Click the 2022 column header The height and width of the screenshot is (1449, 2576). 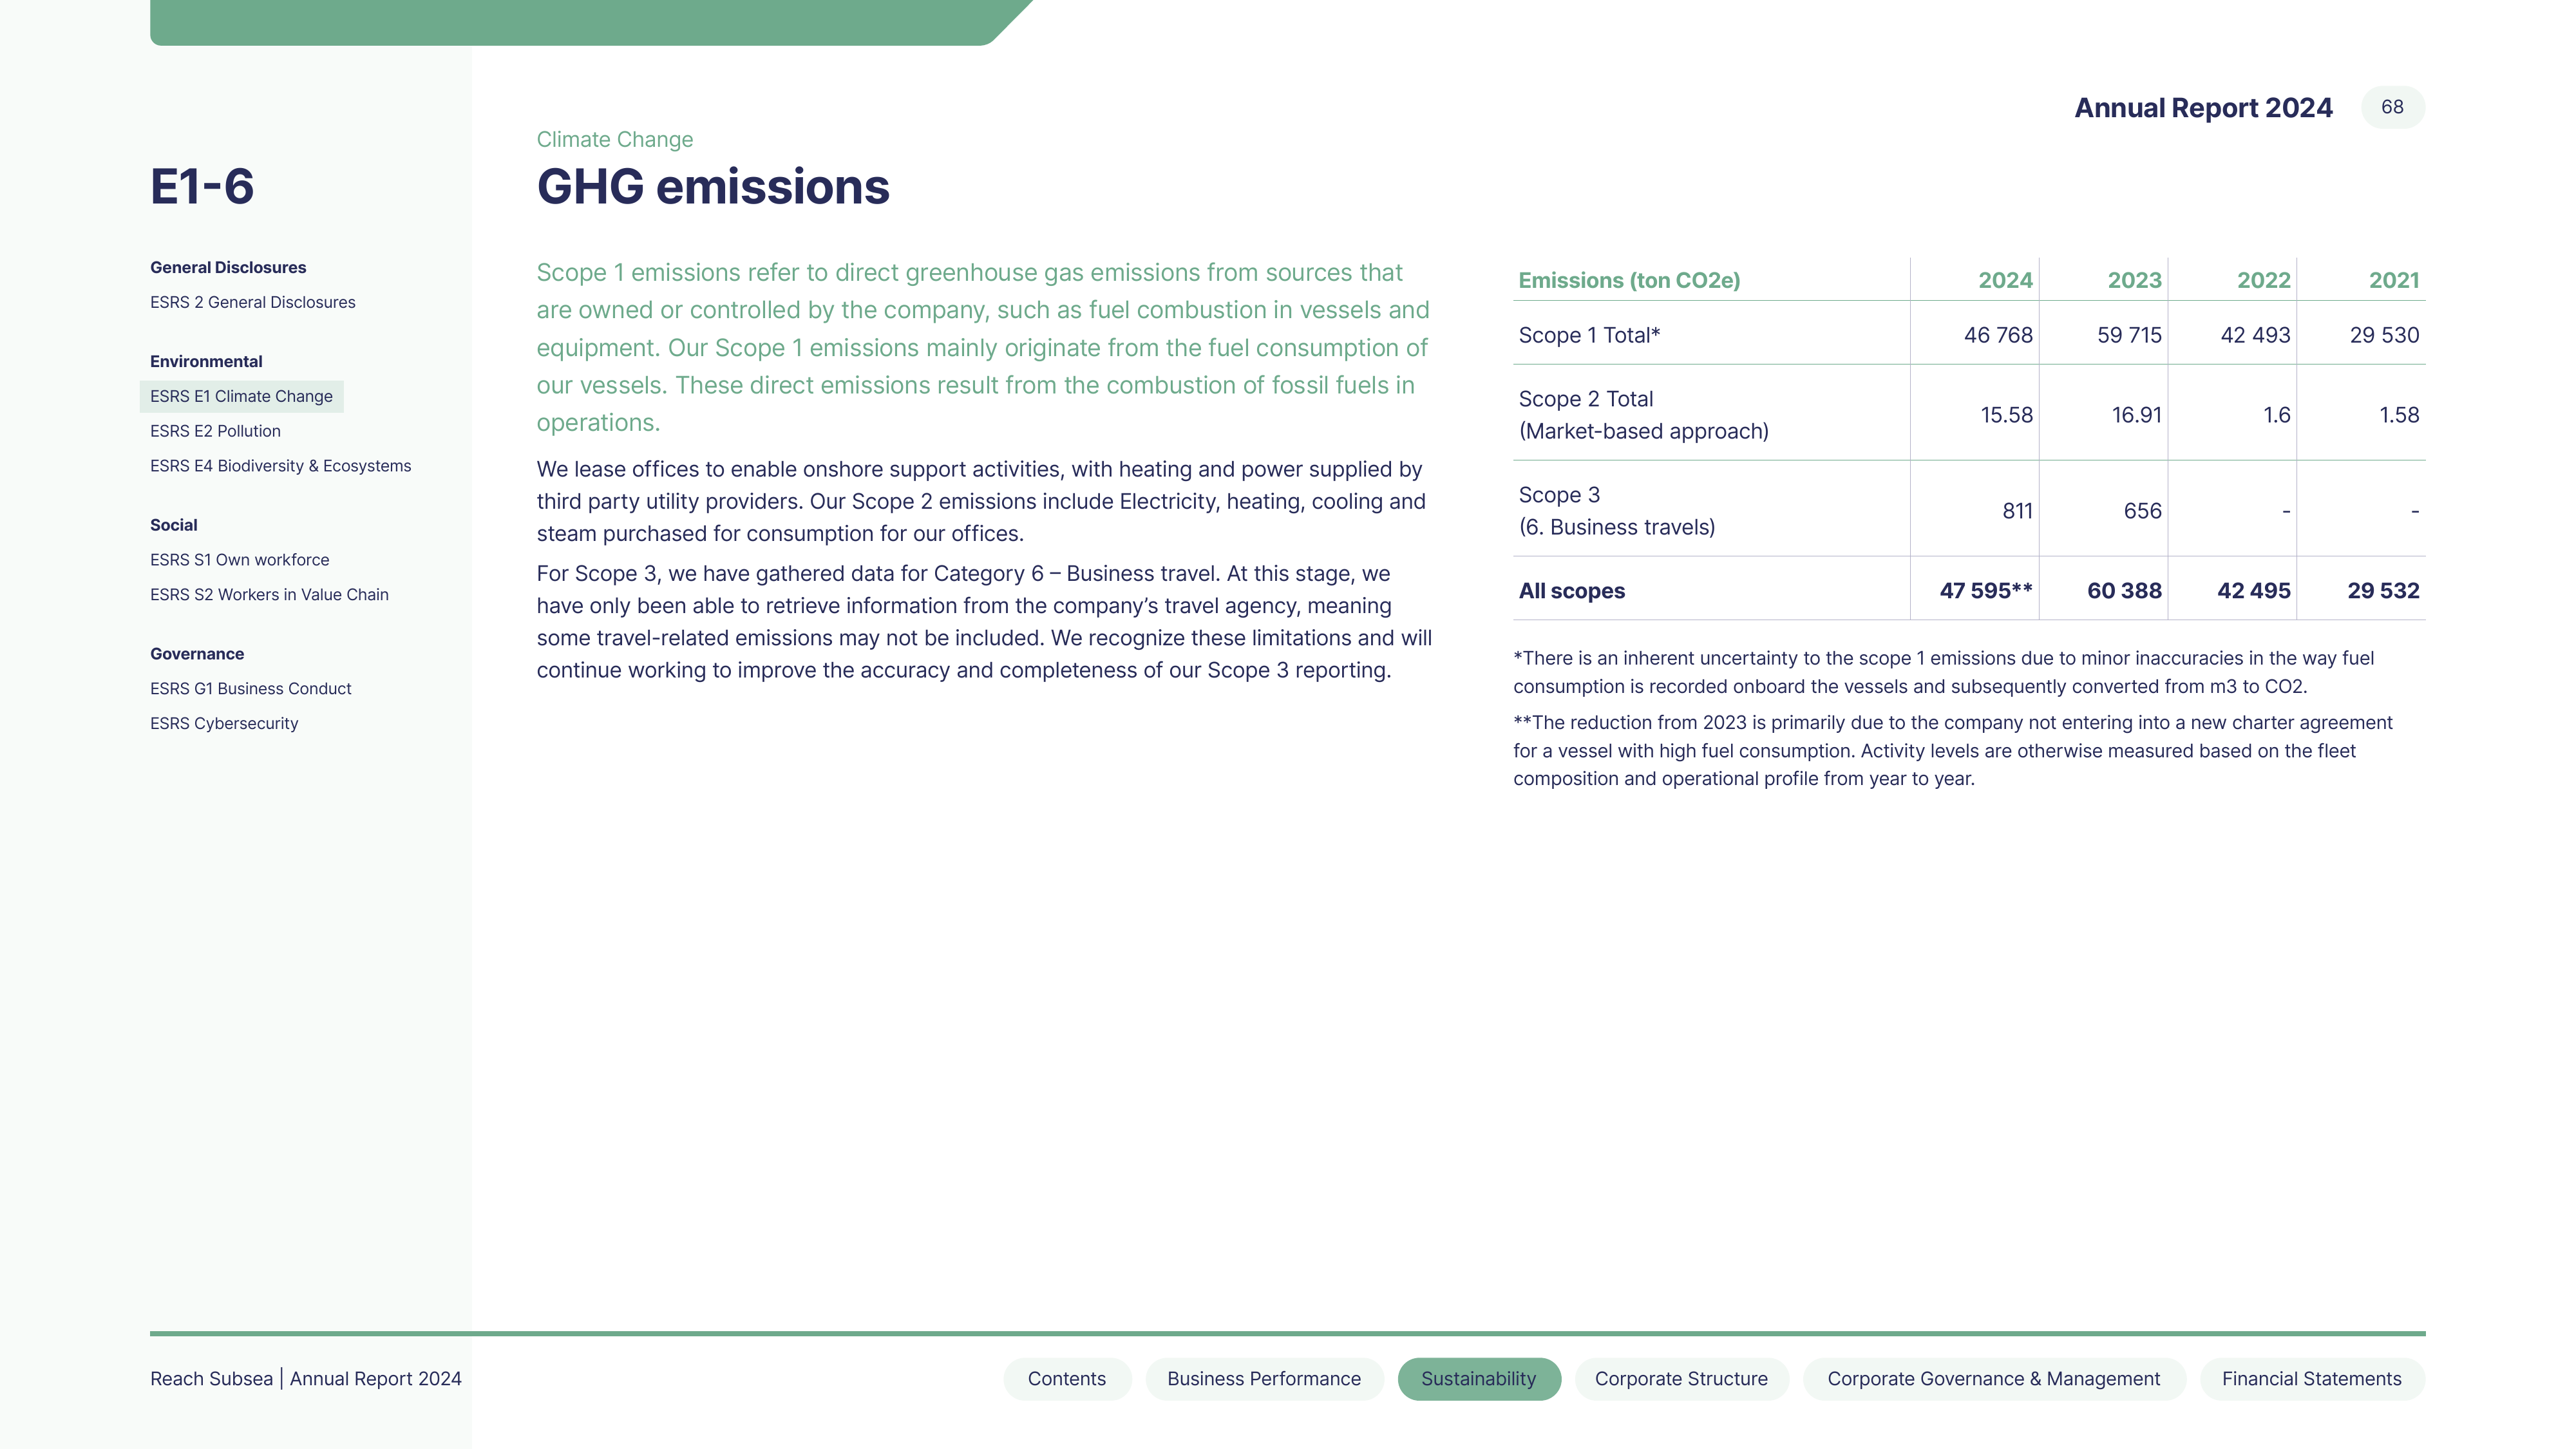click(2263, 281)
